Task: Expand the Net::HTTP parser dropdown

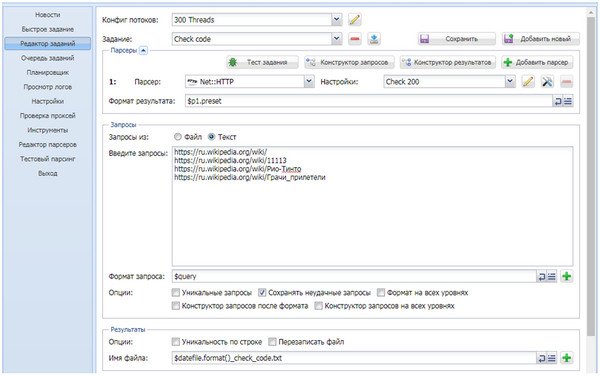Action: (309, 81)
